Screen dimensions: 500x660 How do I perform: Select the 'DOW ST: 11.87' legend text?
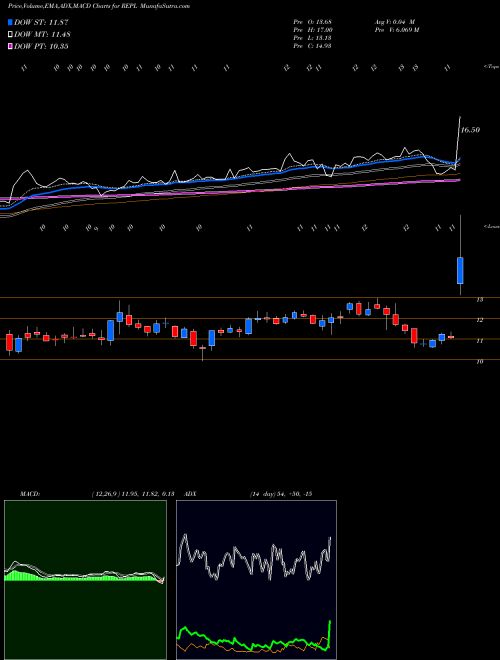point(41,22)
